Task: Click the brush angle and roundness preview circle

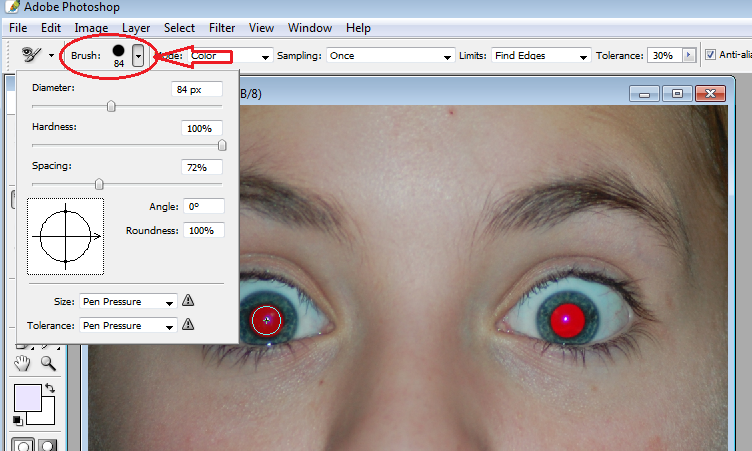Action: pyautogui.click(x=66, y=237)
